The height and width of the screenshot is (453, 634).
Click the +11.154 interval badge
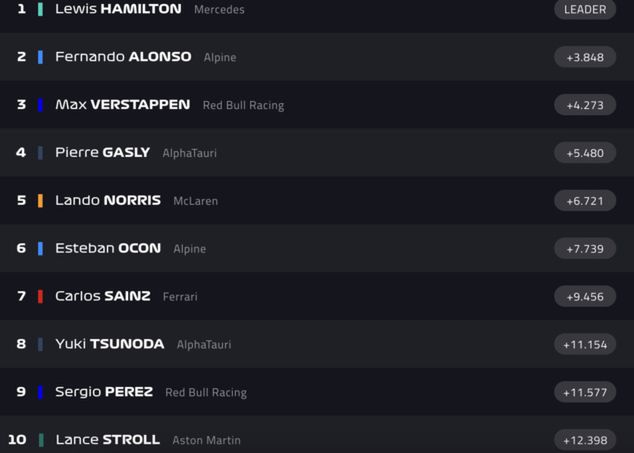[585, 345]
